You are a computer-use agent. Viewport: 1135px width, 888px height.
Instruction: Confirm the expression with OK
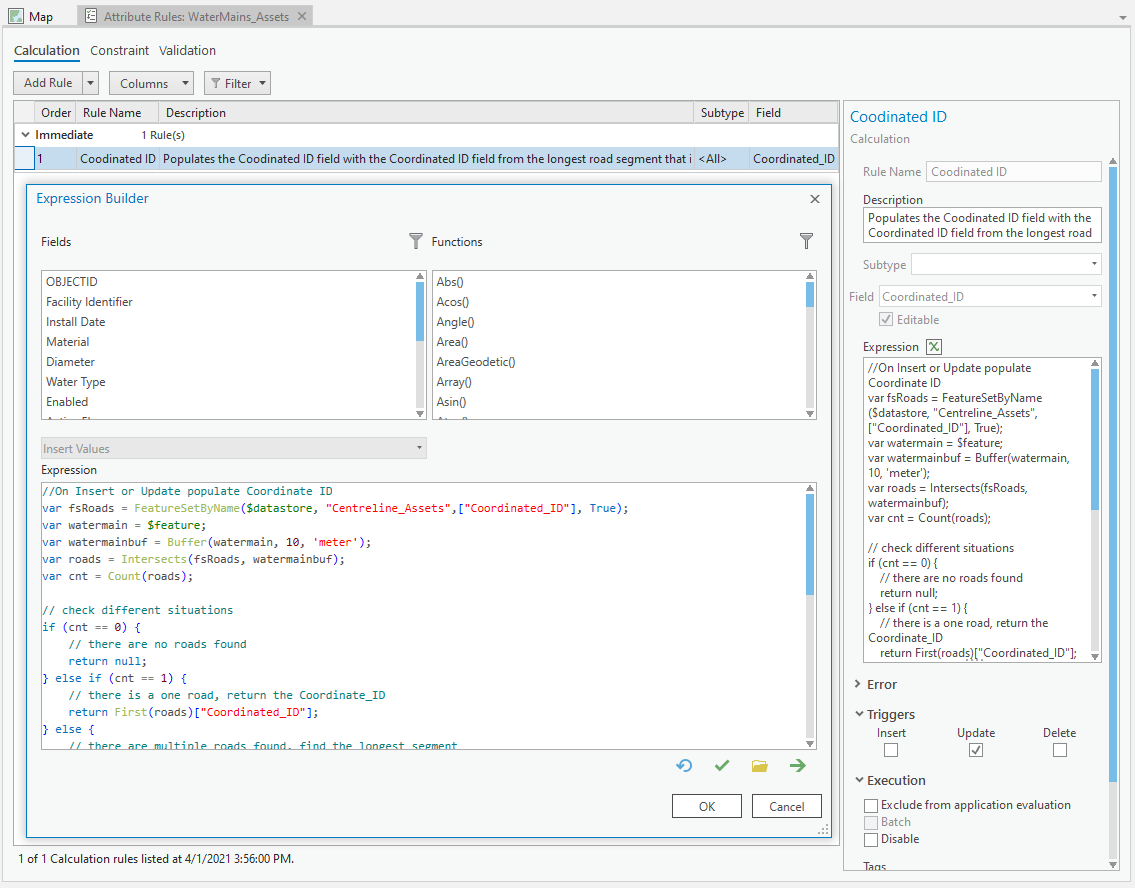coord(707,806)
